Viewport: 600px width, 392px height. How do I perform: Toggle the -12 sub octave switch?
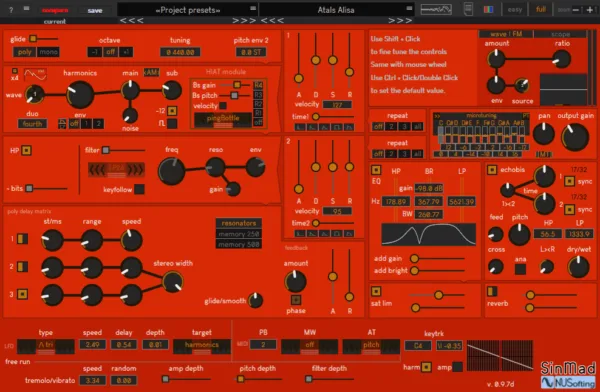coord(172,111)
